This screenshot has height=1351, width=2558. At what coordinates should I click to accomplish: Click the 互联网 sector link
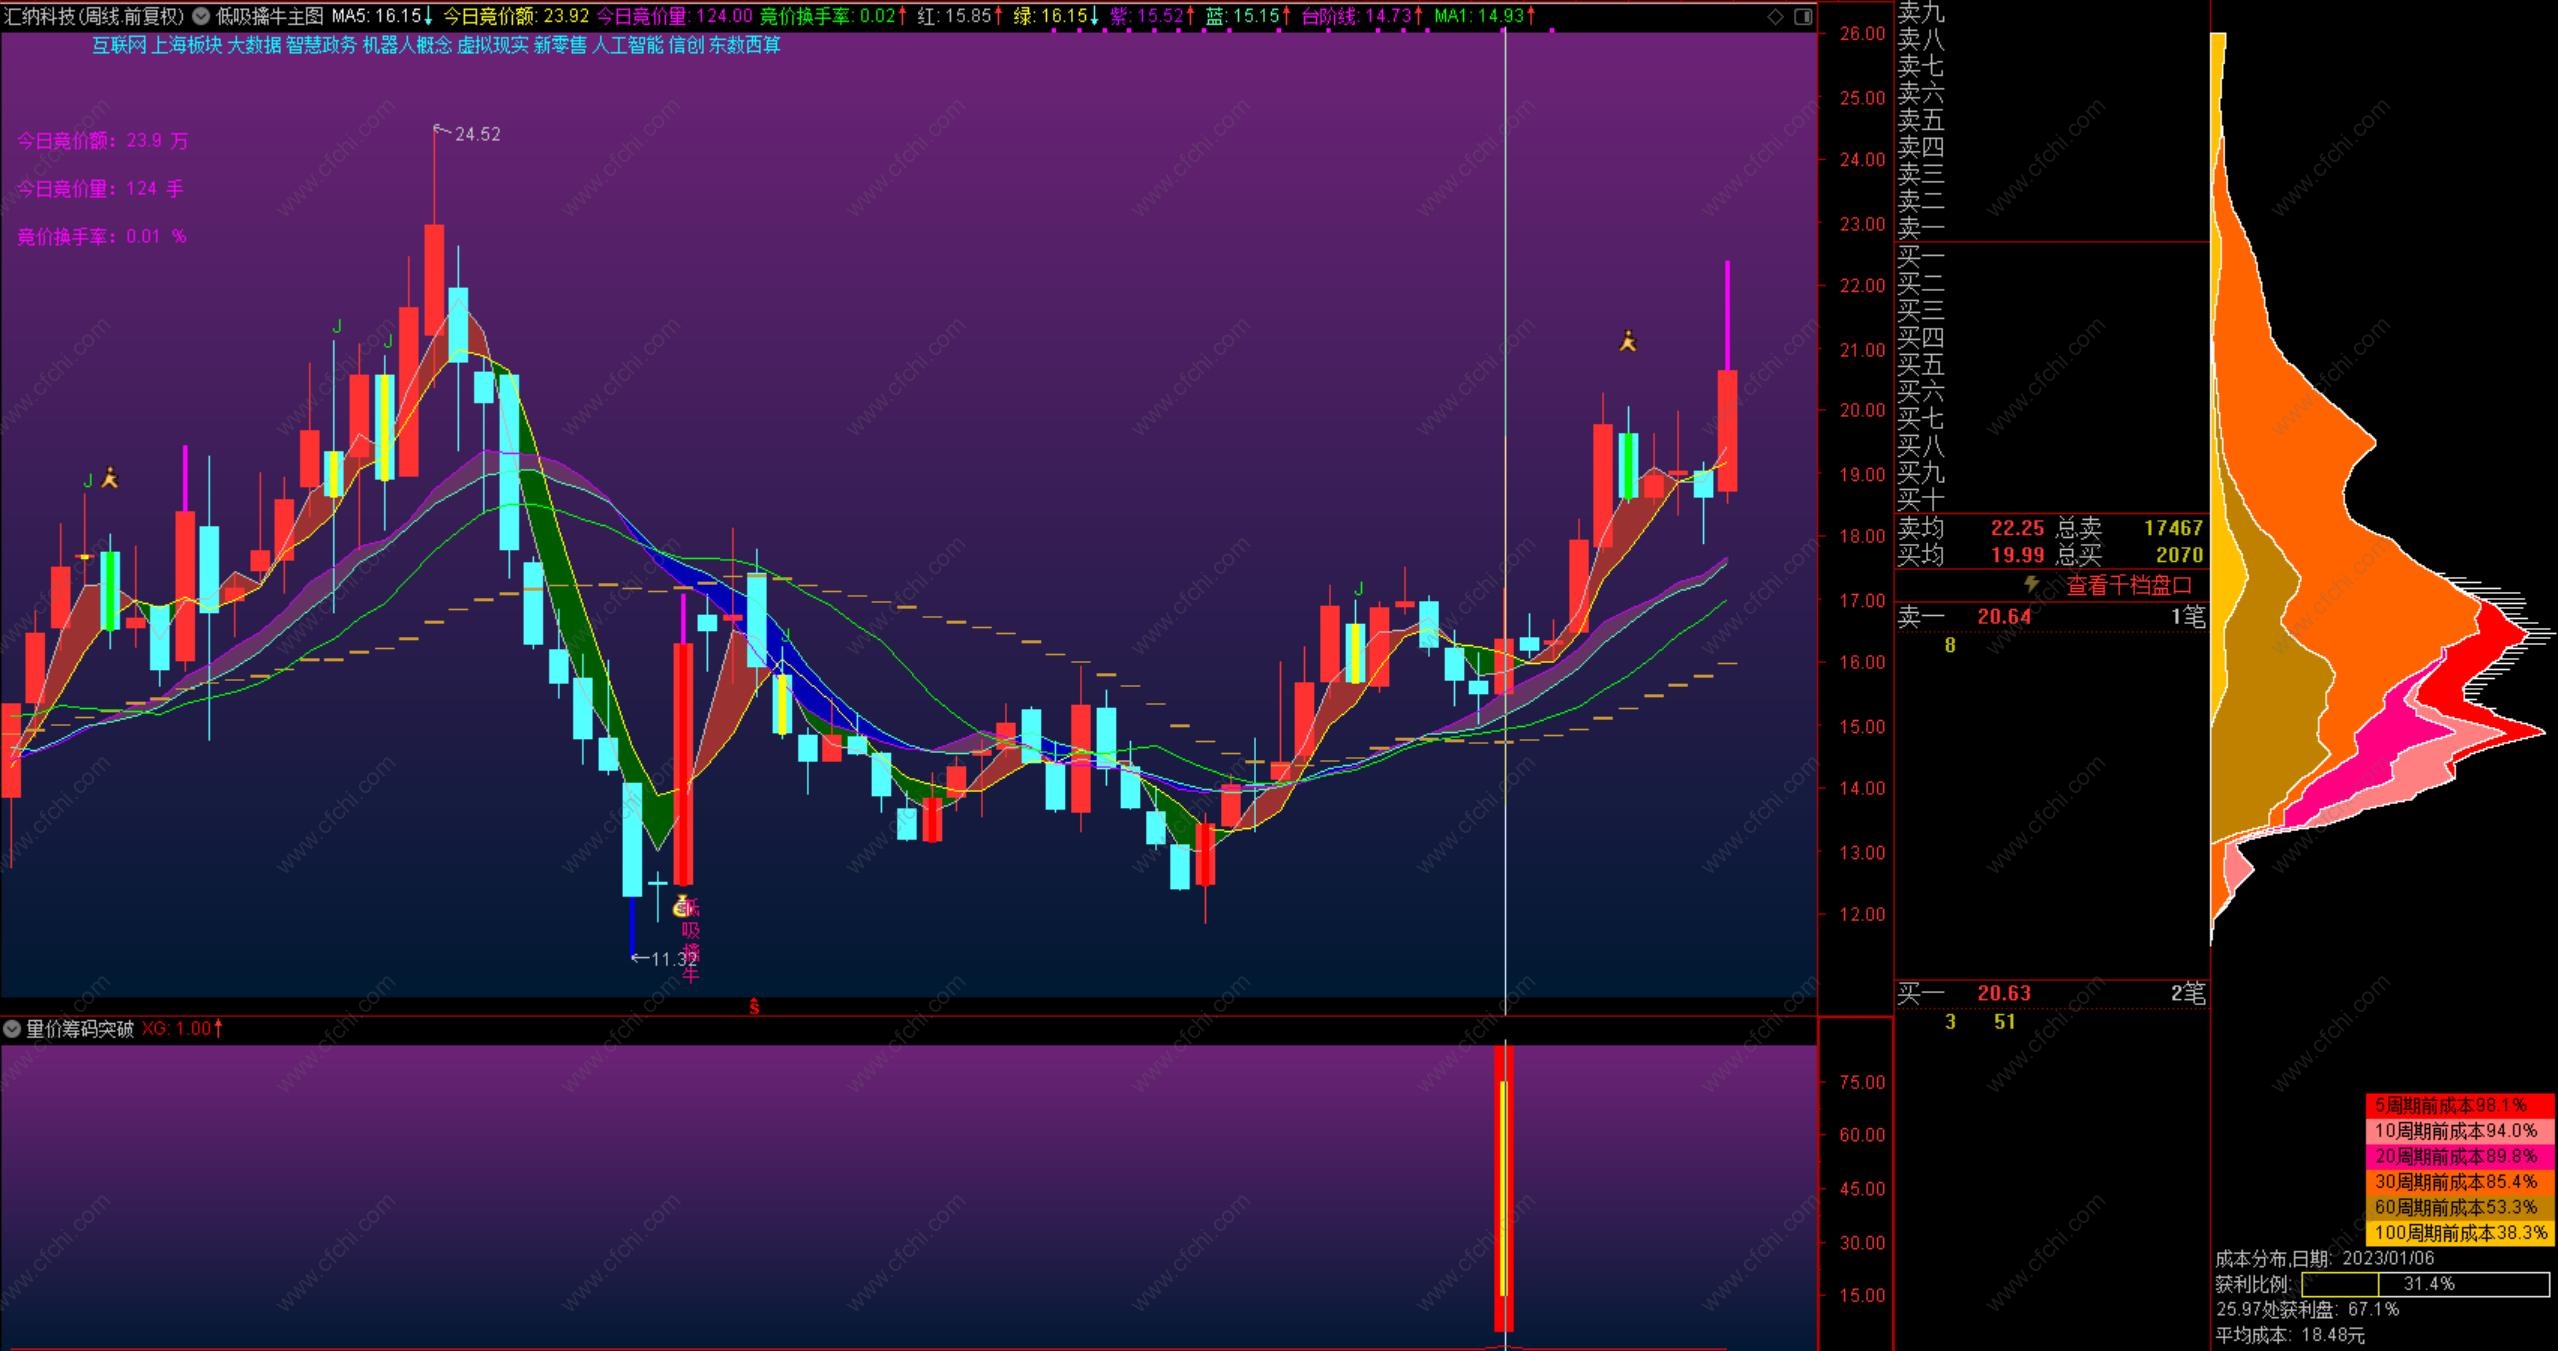(x=119, y=45)
